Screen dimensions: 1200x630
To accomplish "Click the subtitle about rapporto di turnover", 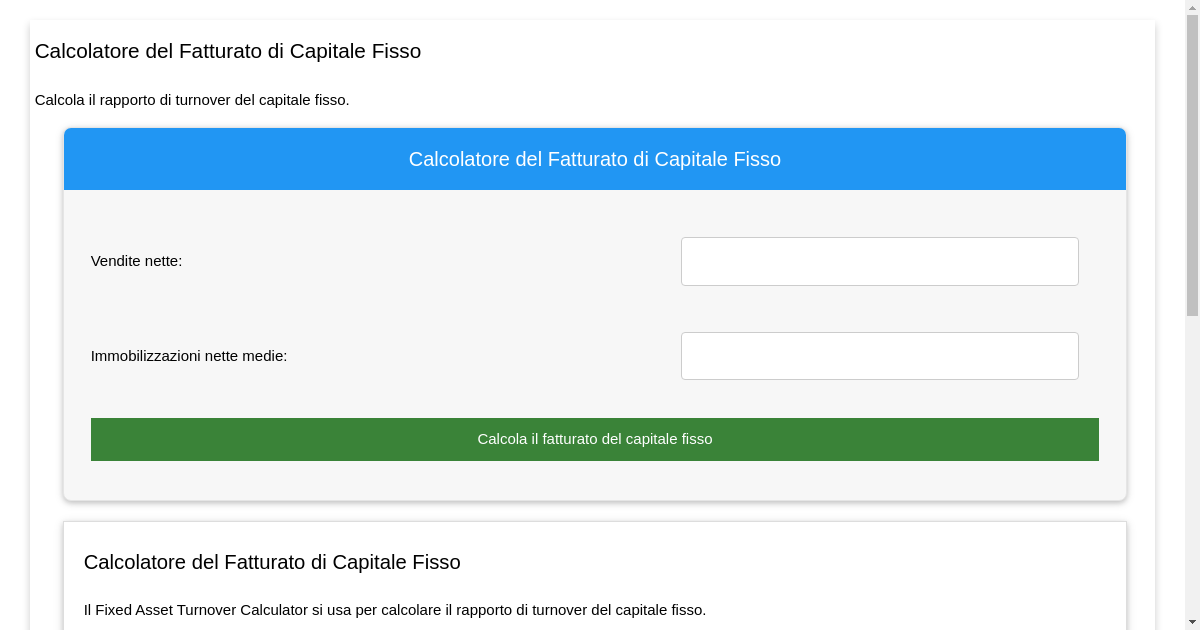I will 192,100.
